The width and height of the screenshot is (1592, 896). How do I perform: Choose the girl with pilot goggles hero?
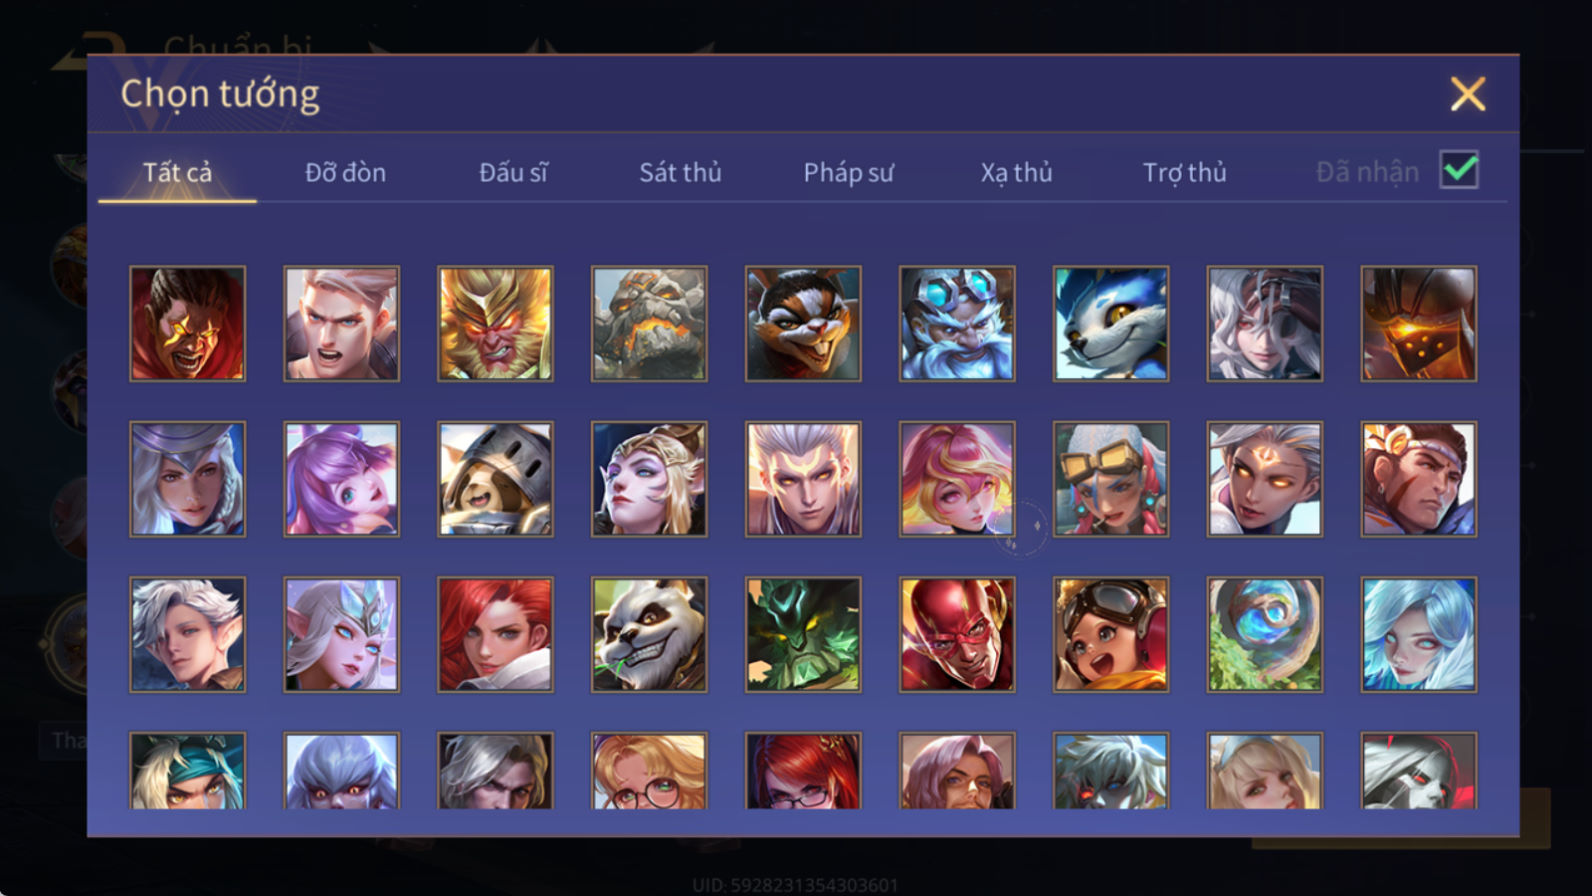(1111, 634)
